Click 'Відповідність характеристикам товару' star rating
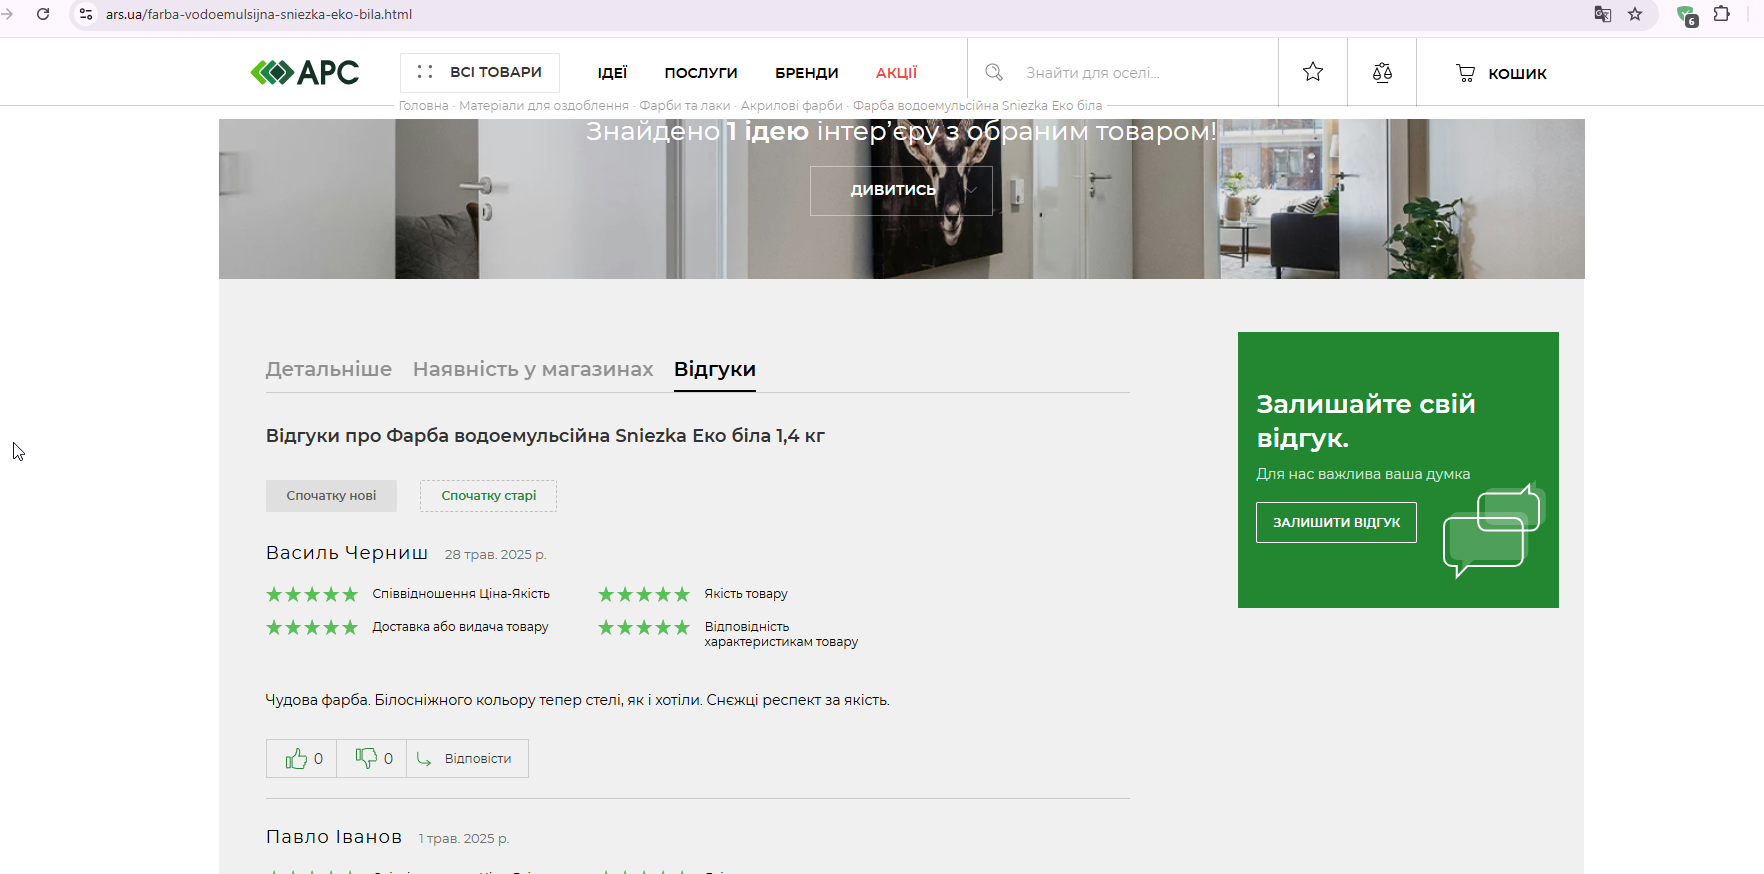 coord(644,627)
